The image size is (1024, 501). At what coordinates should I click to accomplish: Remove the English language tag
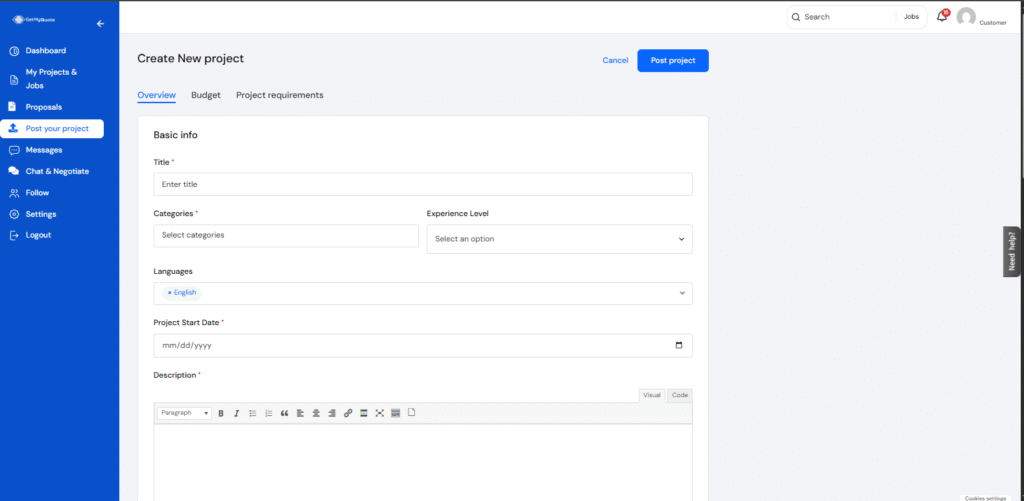pyautogui.click(x=169, y=293)
